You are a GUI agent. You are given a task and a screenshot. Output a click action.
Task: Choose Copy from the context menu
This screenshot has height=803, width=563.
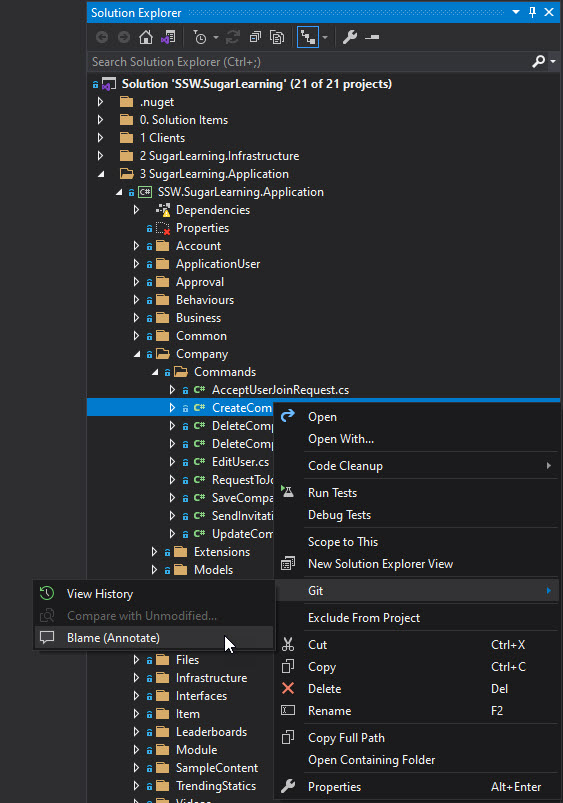tap(416, 667)
